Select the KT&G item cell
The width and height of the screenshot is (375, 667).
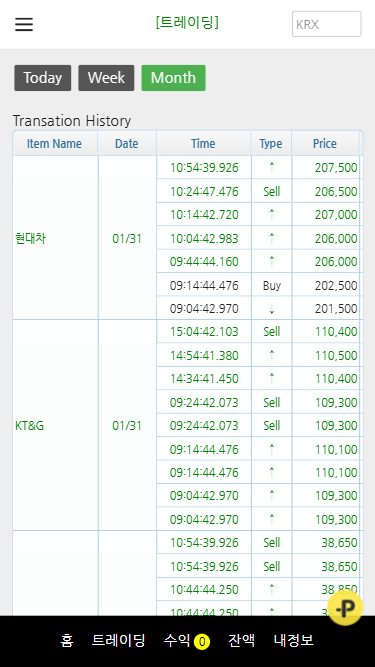(55, 425)
